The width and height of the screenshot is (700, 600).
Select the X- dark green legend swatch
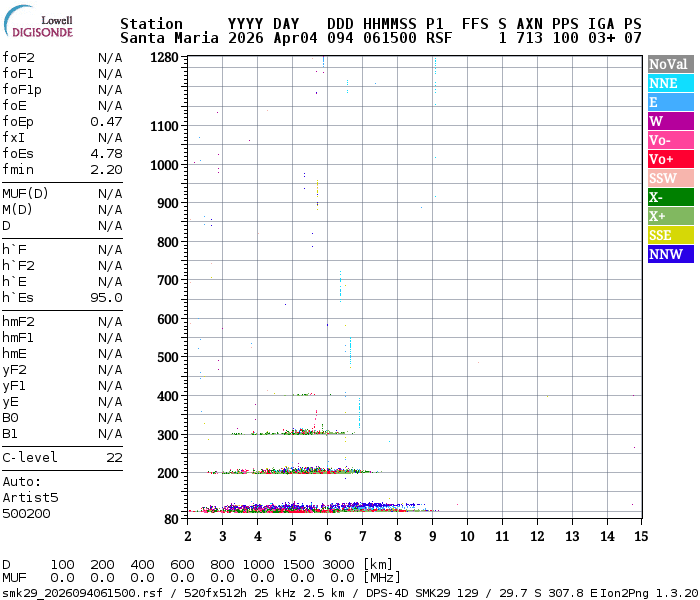point(670,197)
